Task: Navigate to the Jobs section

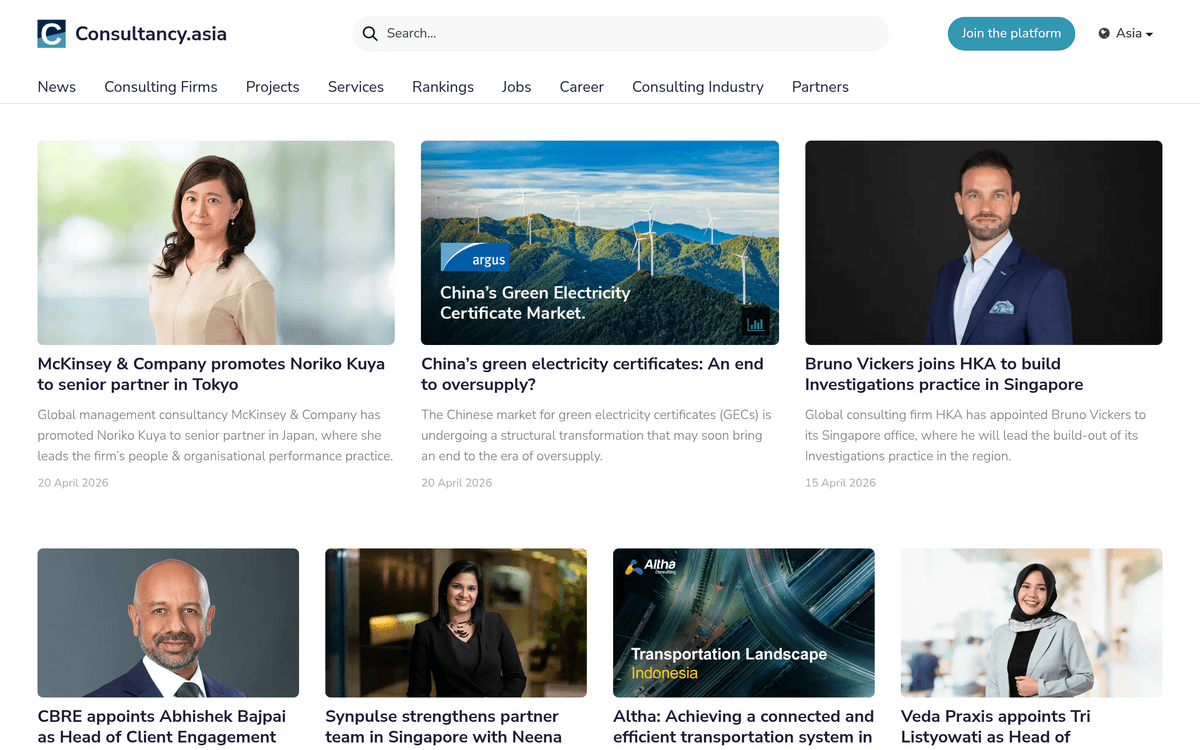Action: (517, 87)
